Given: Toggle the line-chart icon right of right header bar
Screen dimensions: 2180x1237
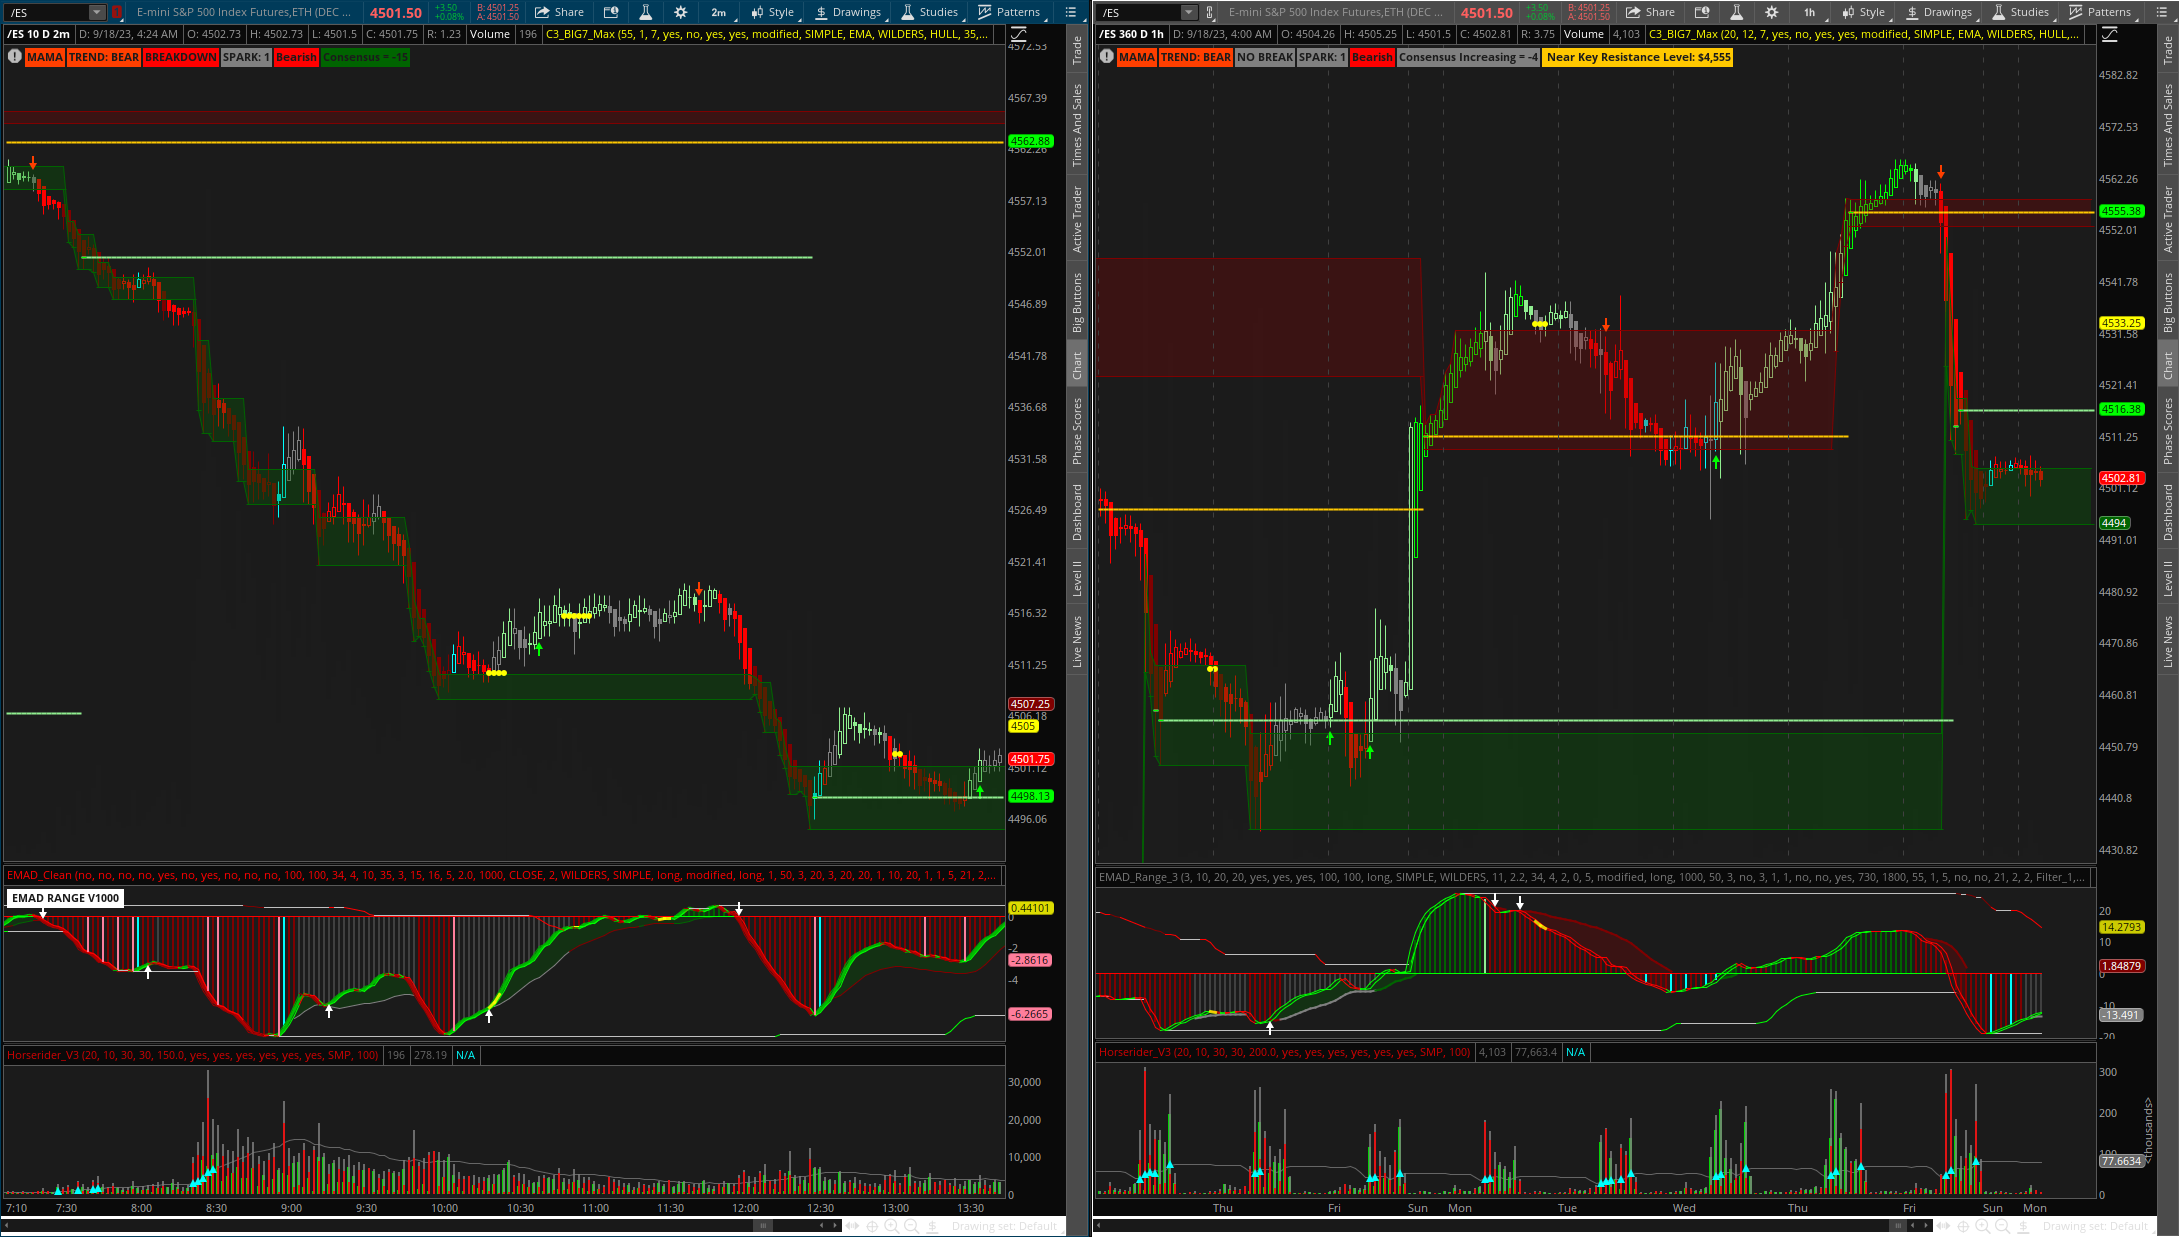Looking at the screenshot, I should pyautogui.click(x=2109, y=34).
